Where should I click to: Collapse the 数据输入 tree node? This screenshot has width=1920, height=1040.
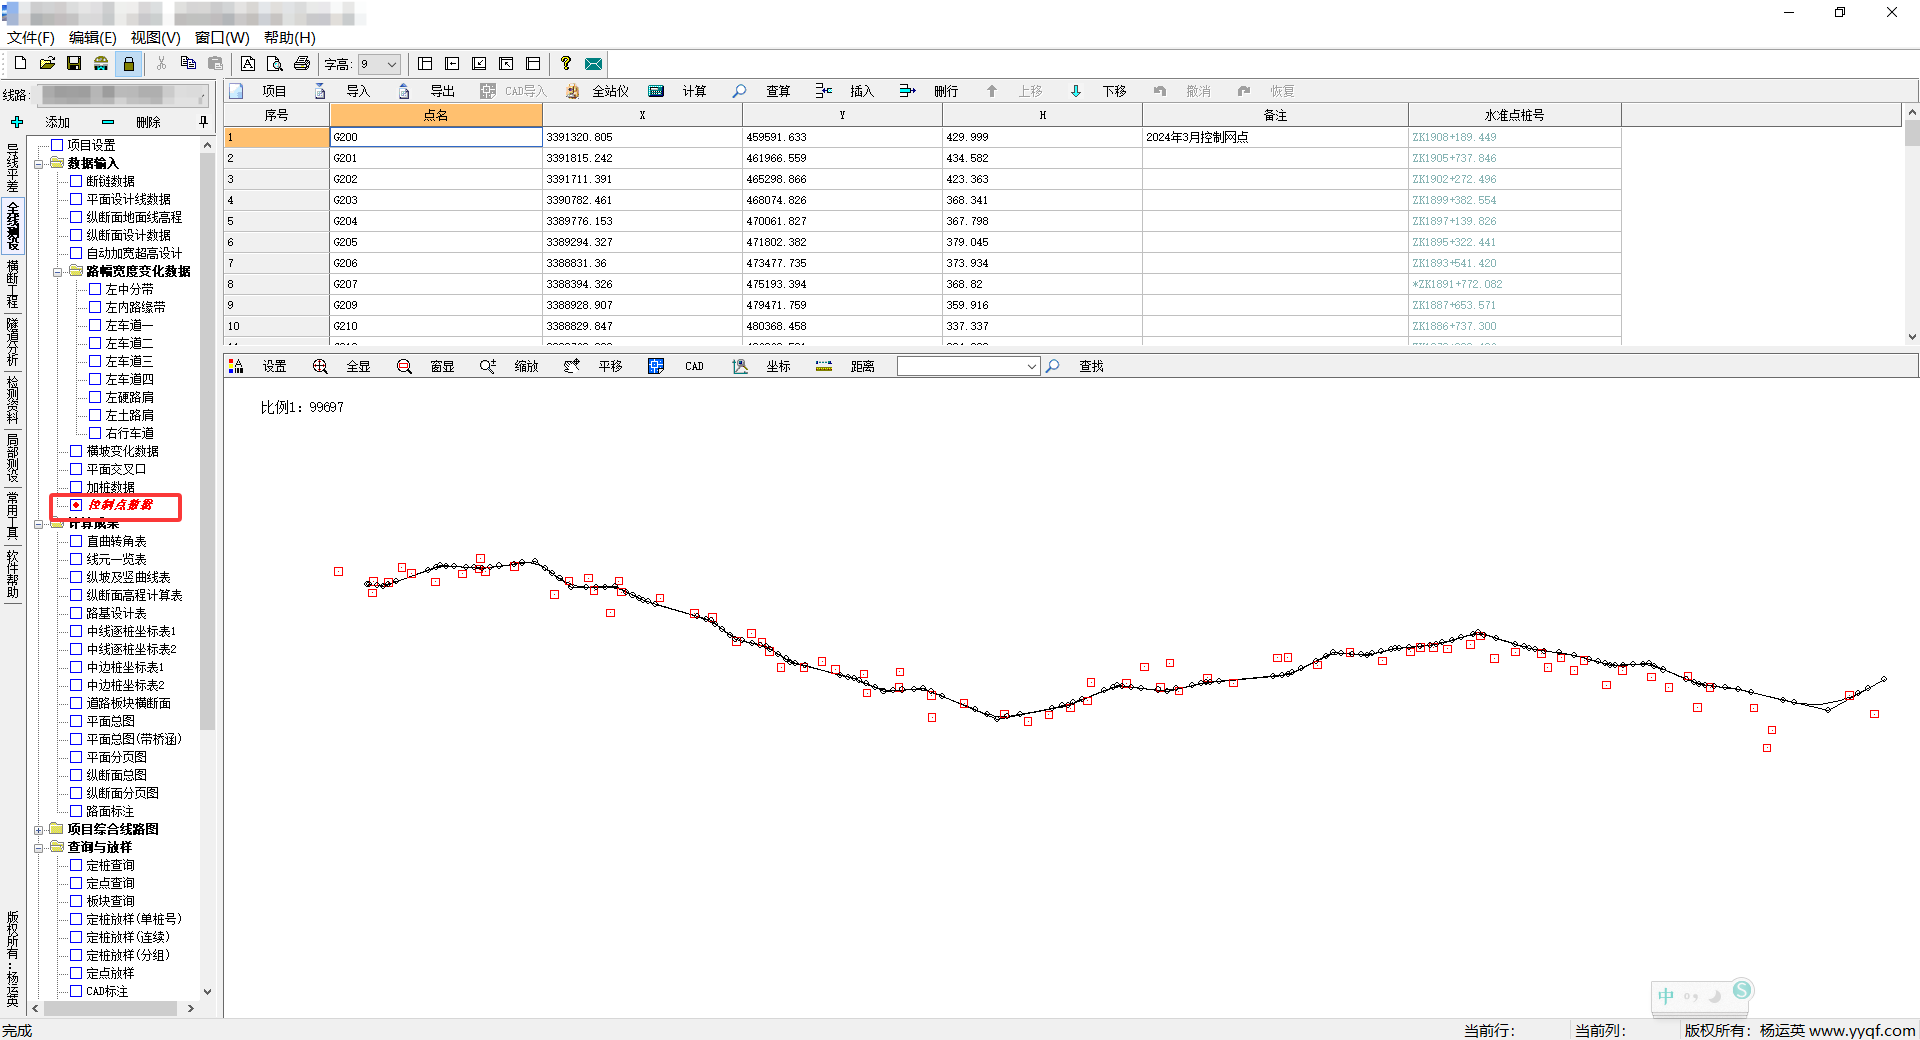[x=38, y=164]
